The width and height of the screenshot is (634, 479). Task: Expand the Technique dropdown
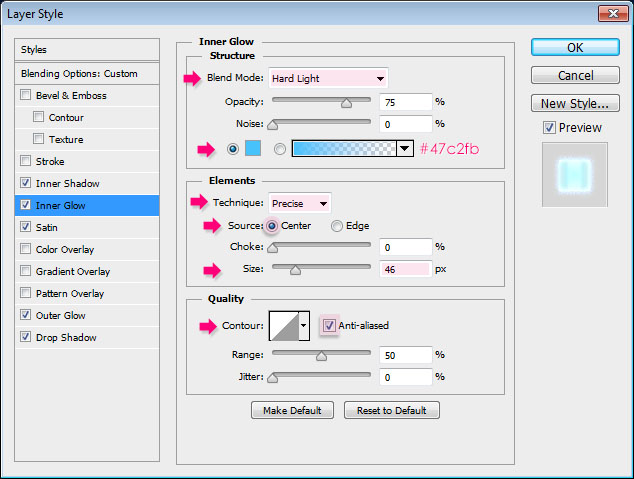click(x=300, y=204)
